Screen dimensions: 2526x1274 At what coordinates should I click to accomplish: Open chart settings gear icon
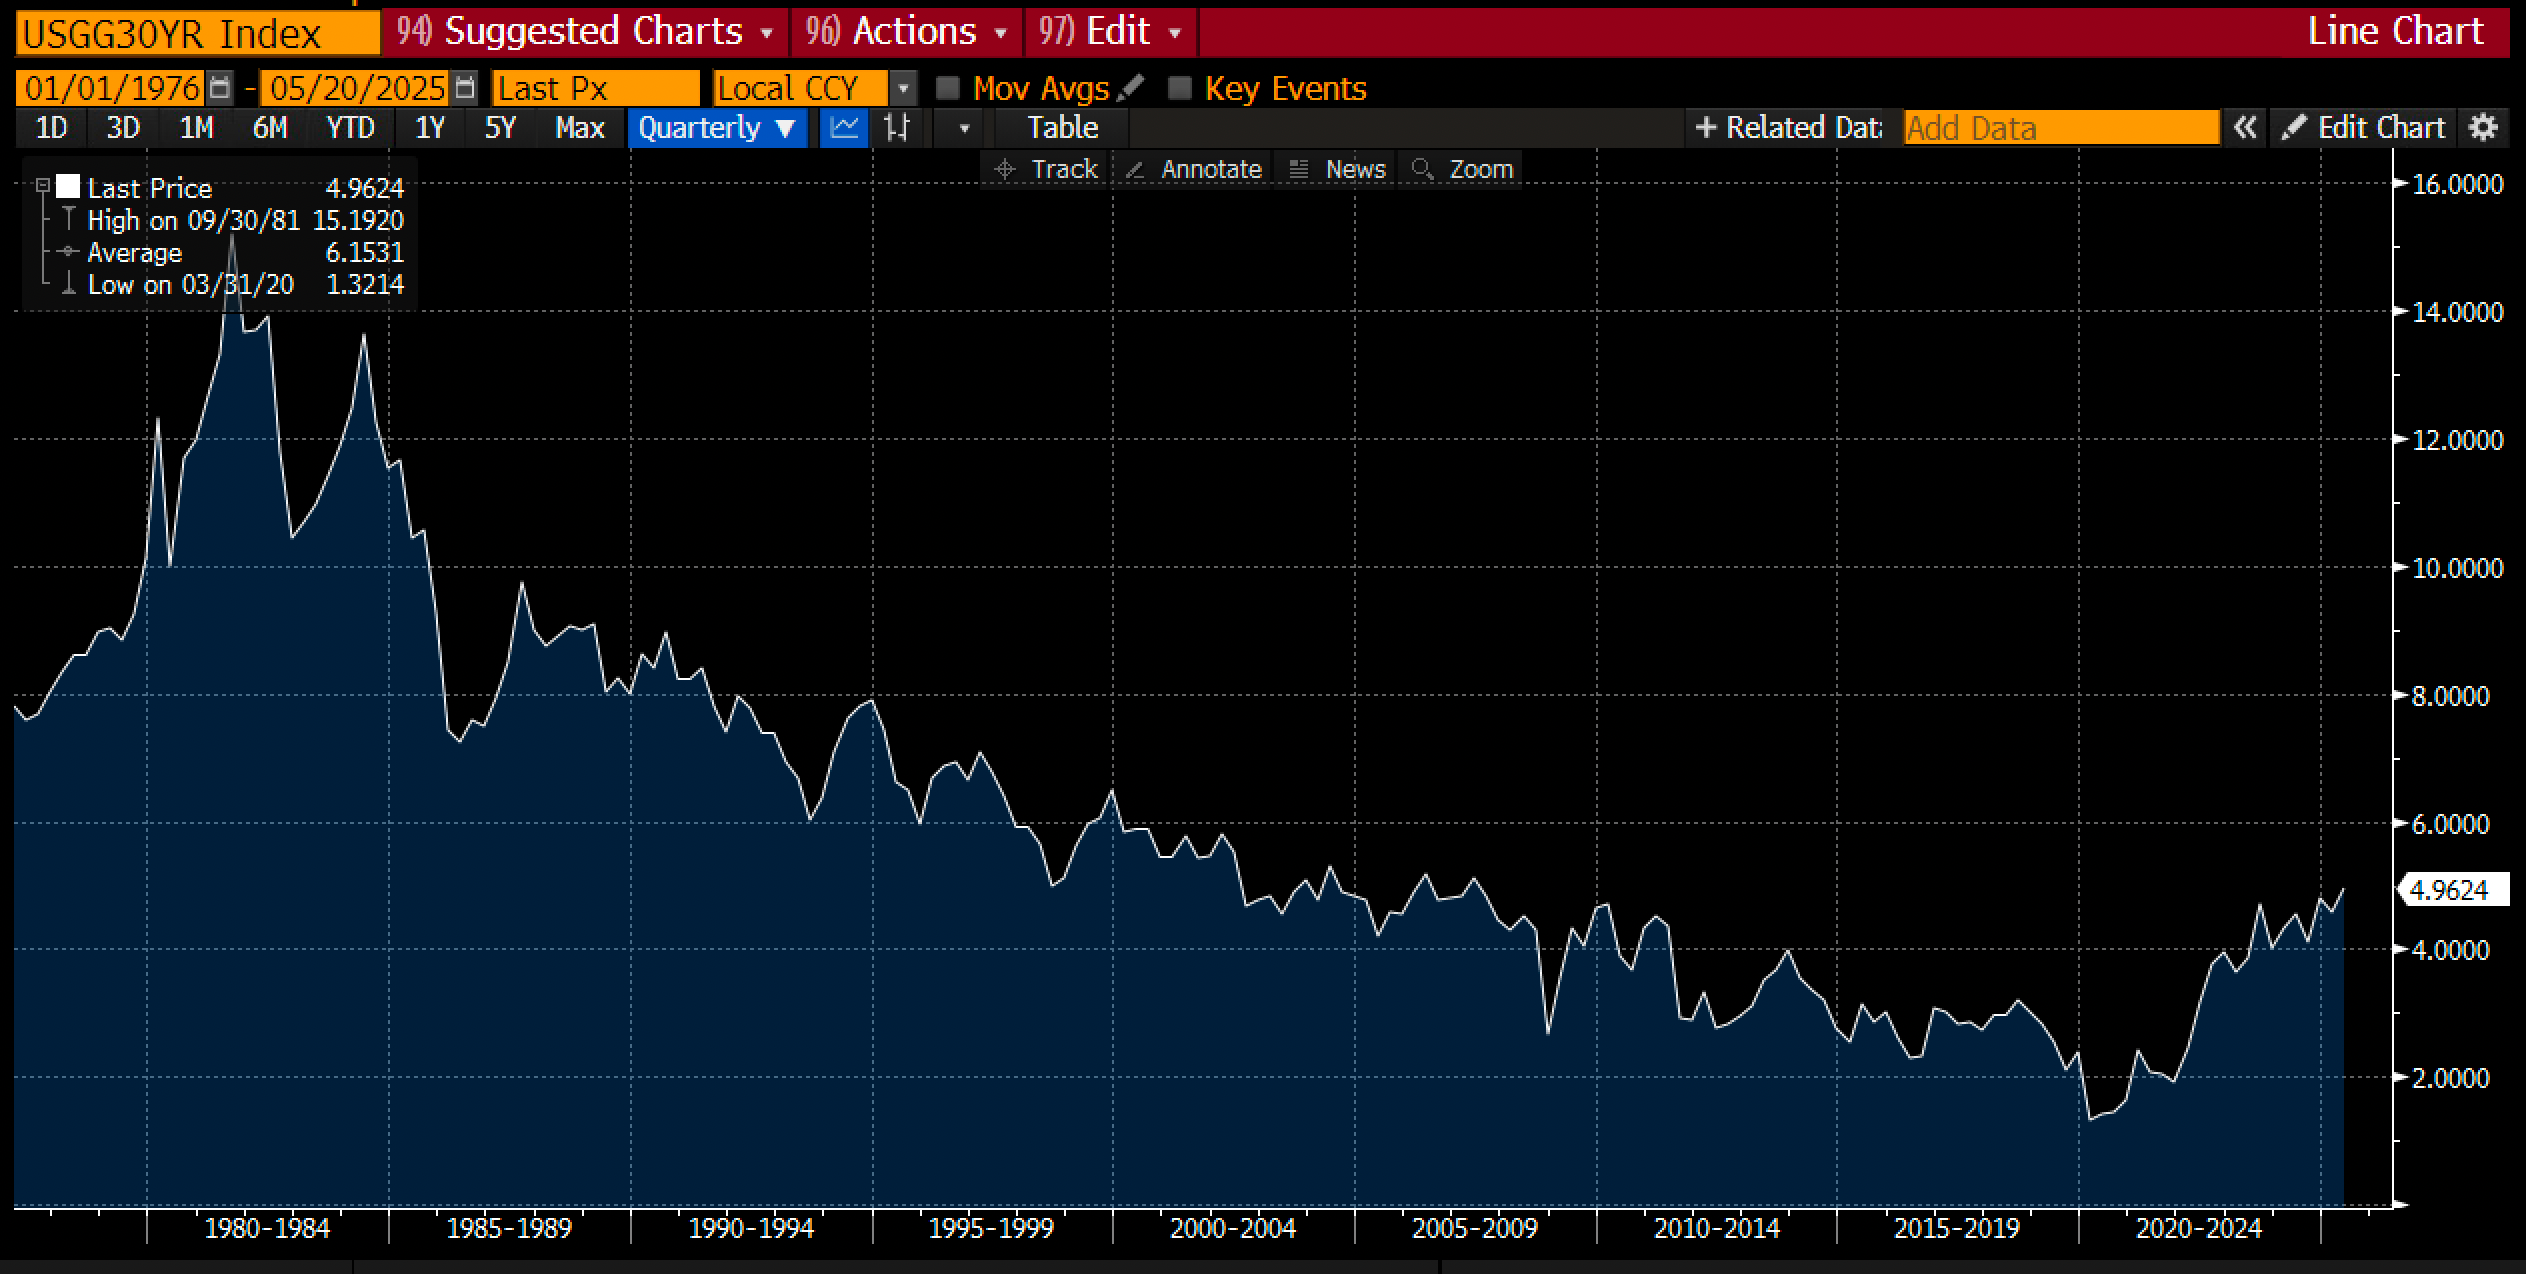coord(2484,128)
